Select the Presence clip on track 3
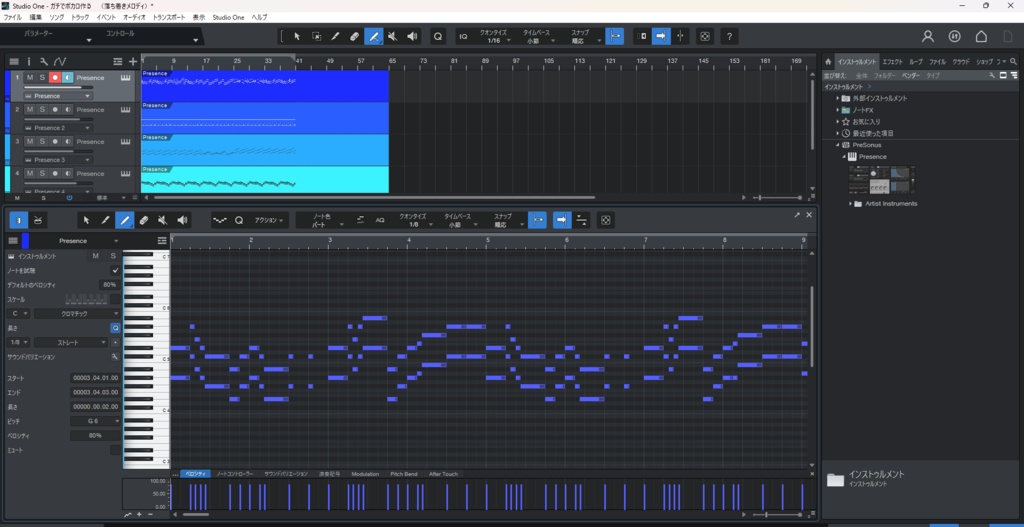 point(264,150)
